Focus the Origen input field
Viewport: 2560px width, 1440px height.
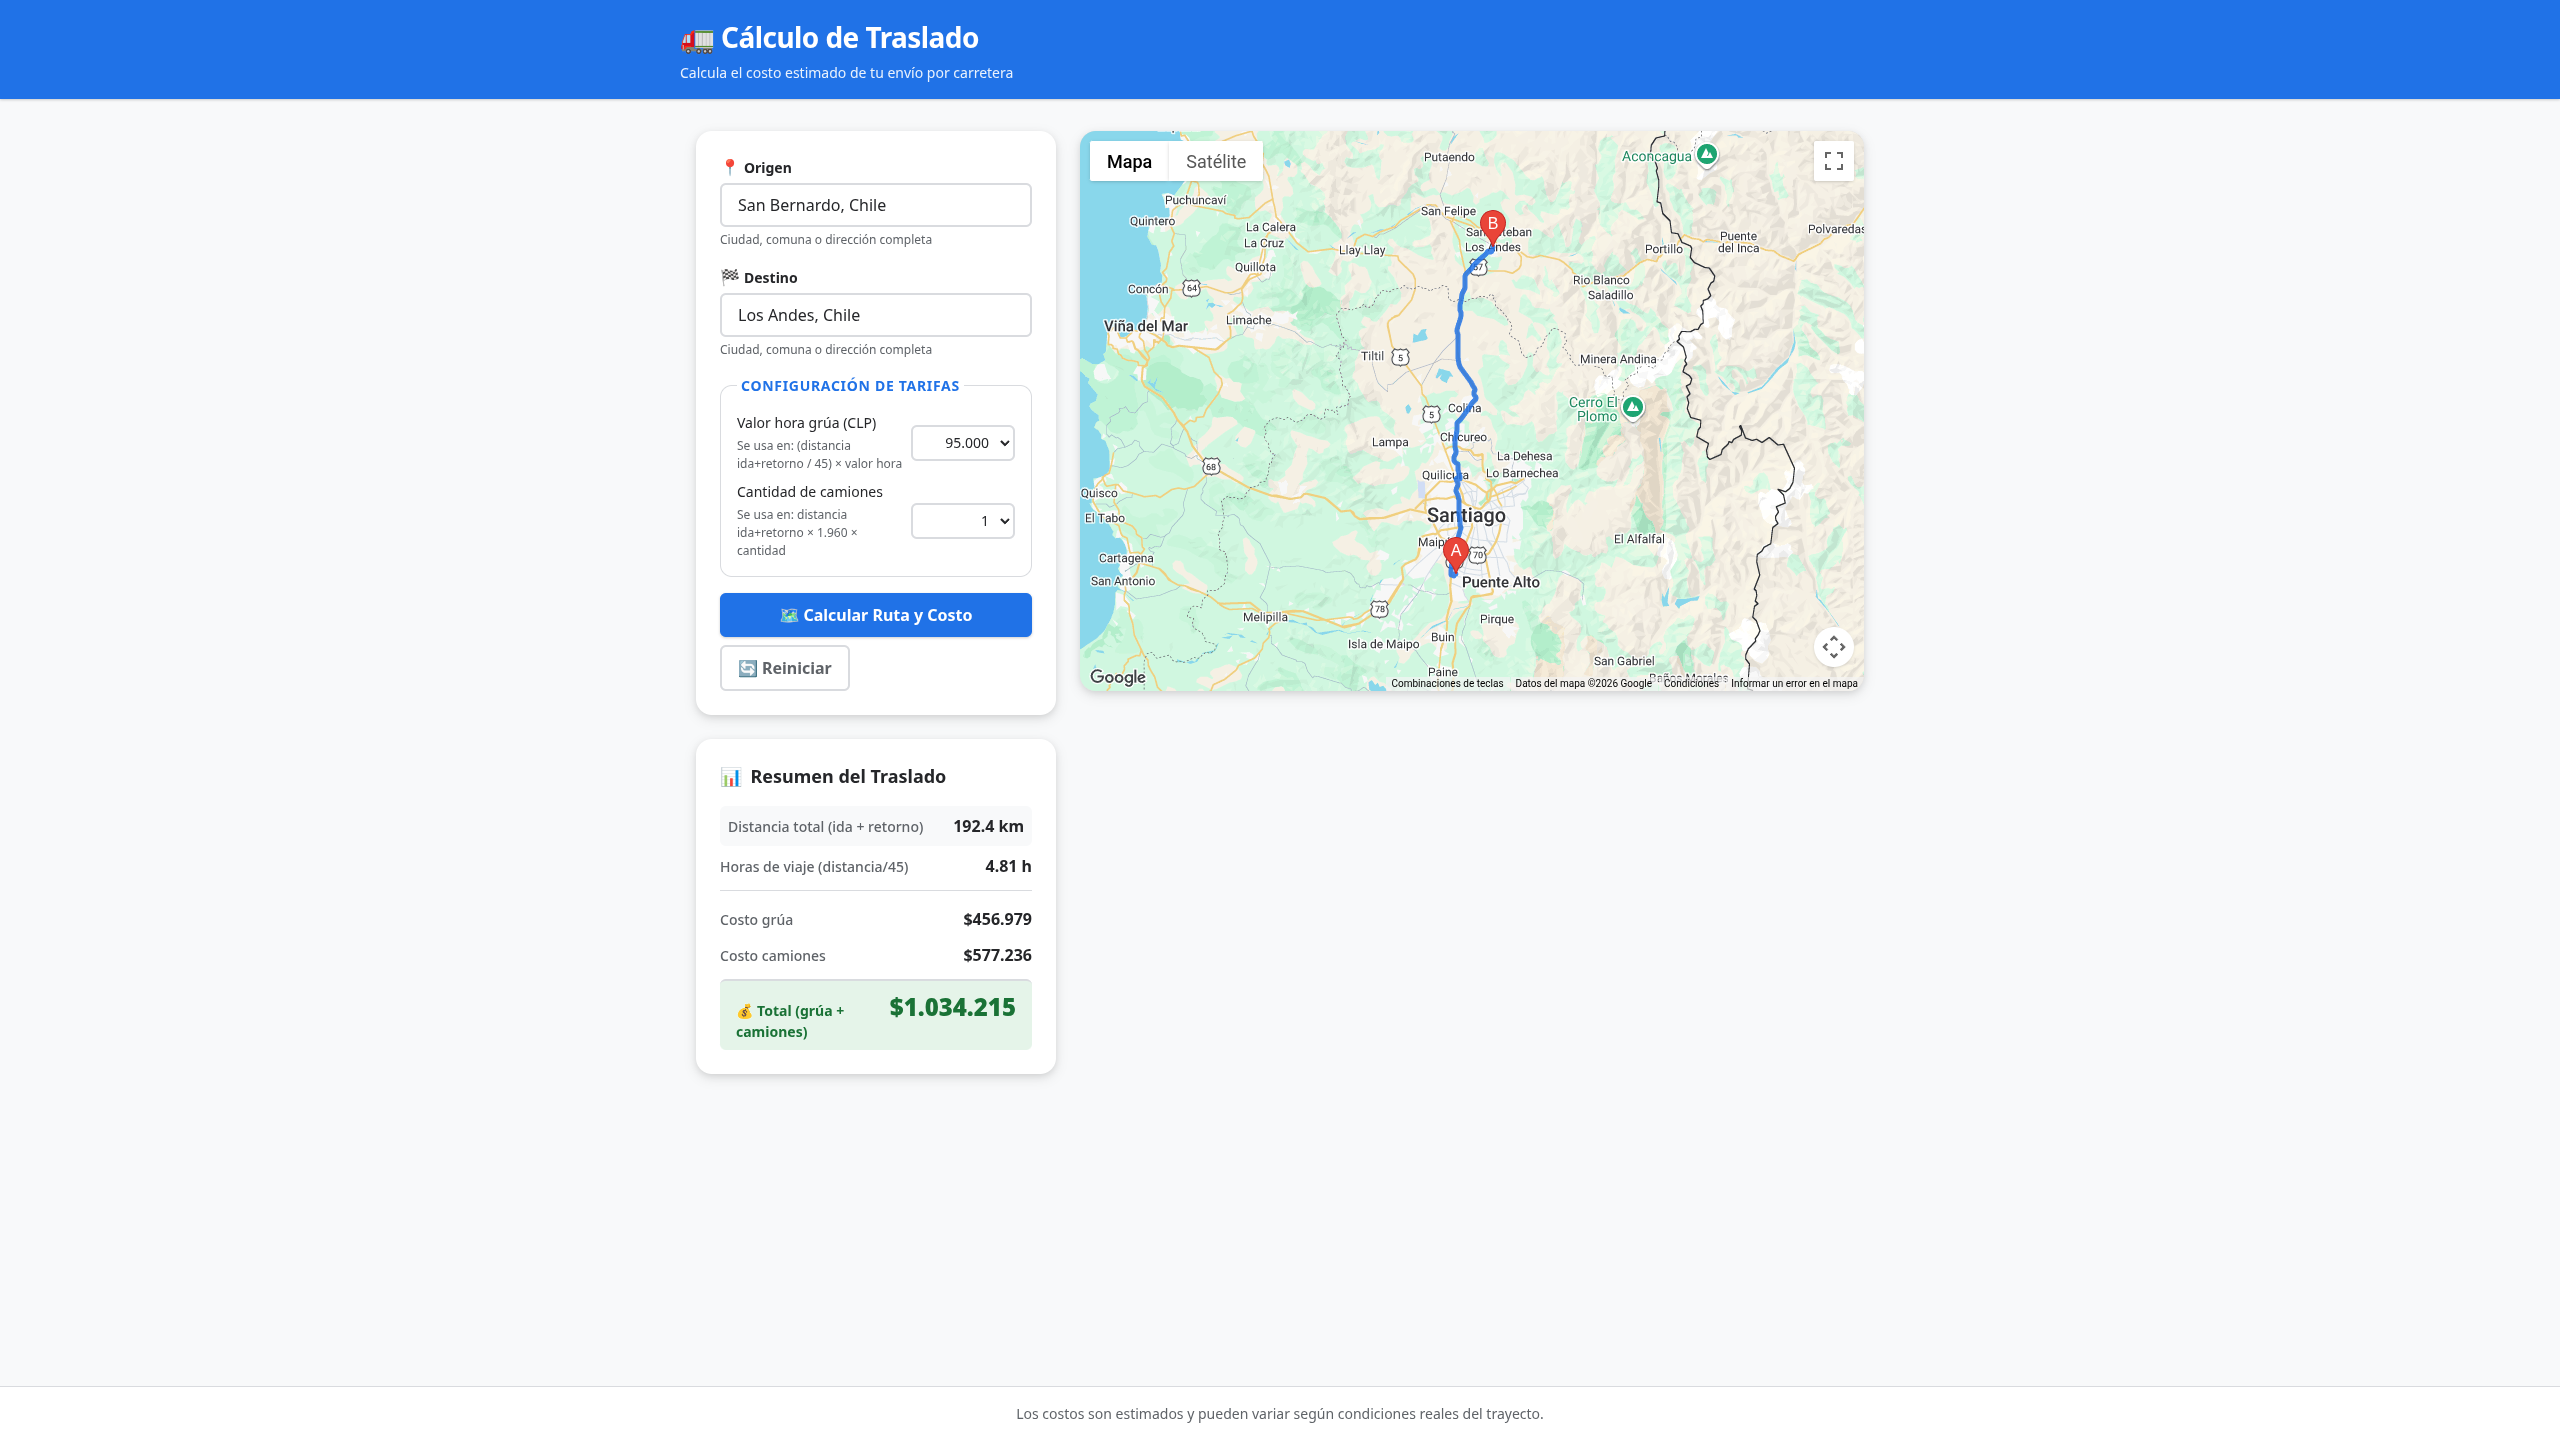click(x=876, y=205)
